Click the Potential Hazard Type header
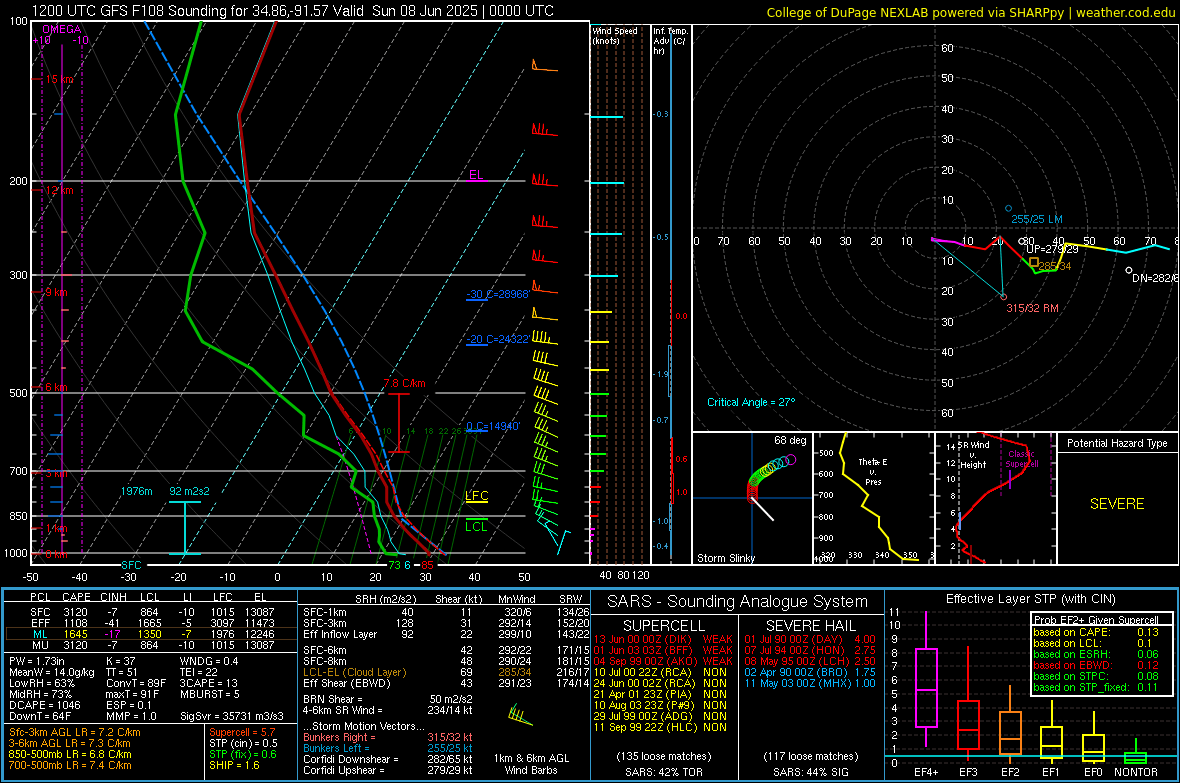 point(1117,443)
